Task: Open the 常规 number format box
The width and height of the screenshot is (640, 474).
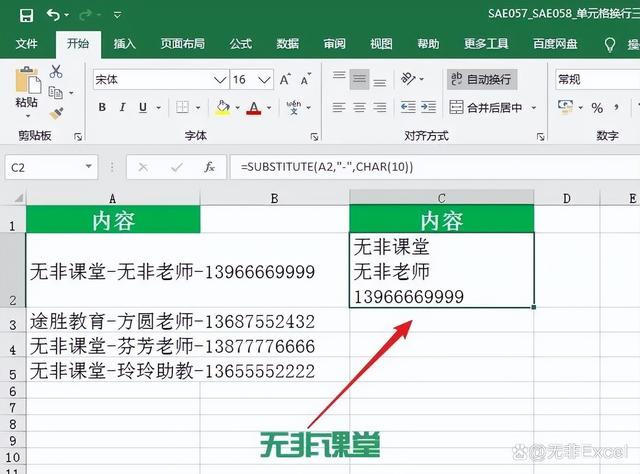Action: 597,79
